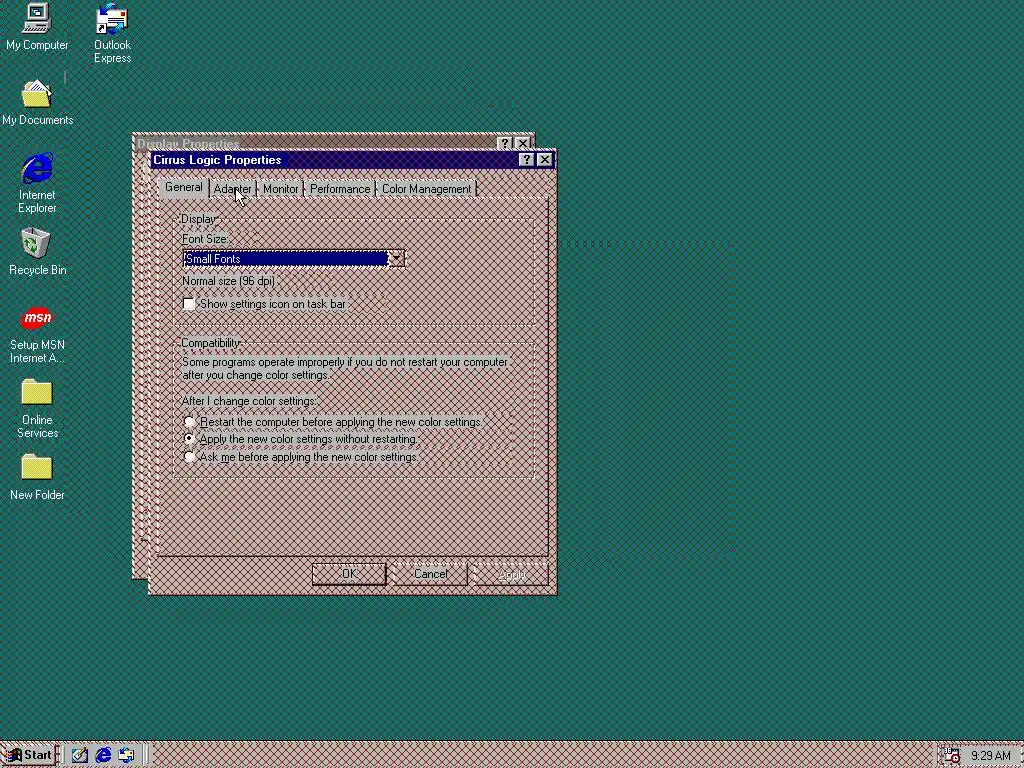Click the Help question mark in Cirrus Logic Properties

[526, 160]
